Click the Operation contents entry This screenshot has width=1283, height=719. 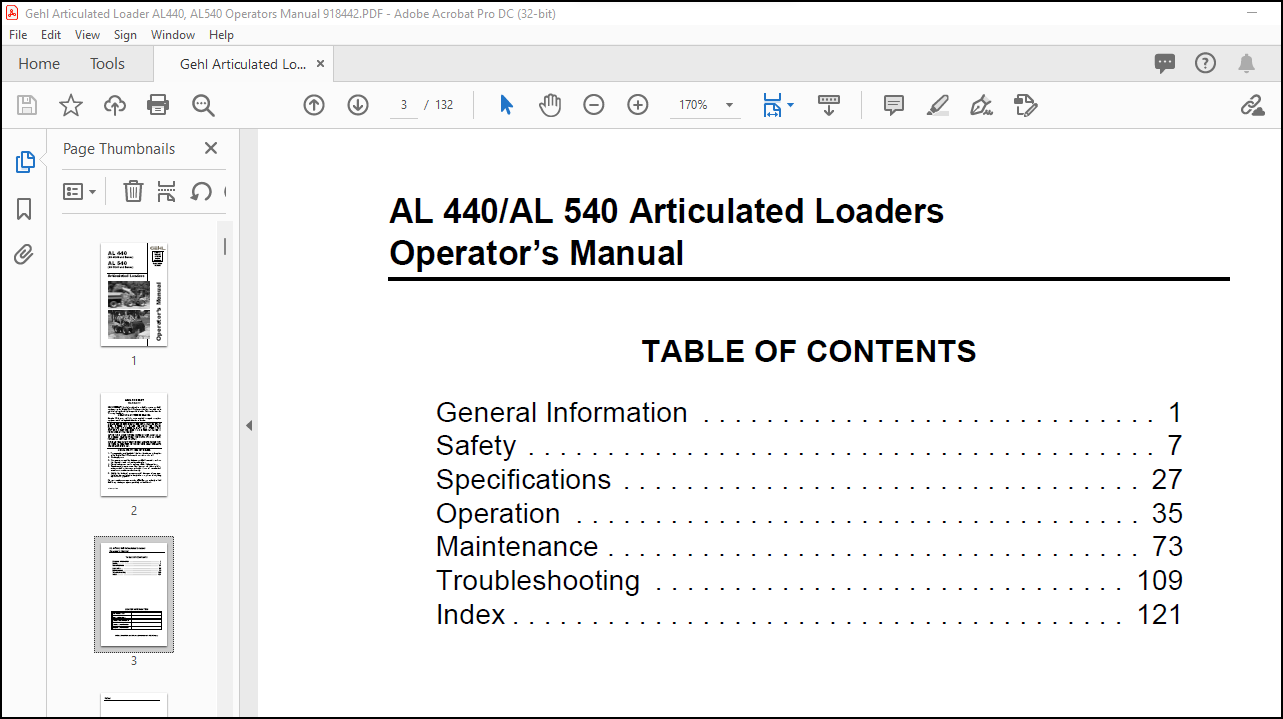click(x=809, y=513)
